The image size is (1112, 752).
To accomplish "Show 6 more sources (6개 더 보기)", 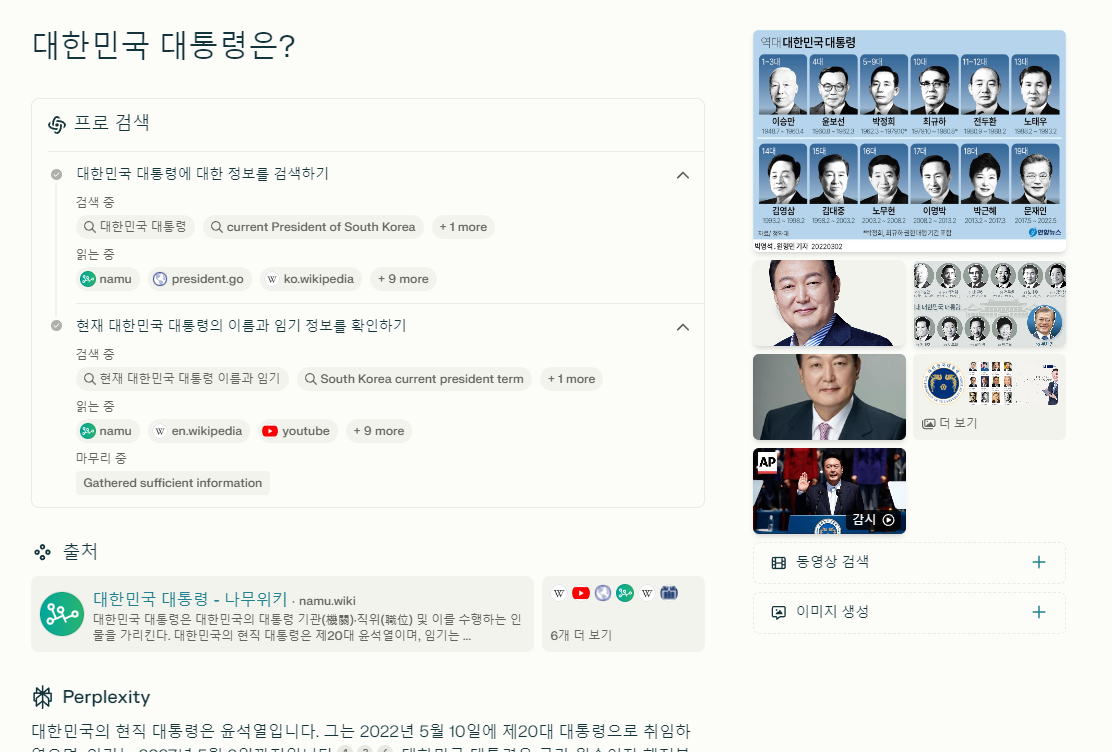I will [x=581, y=635].
